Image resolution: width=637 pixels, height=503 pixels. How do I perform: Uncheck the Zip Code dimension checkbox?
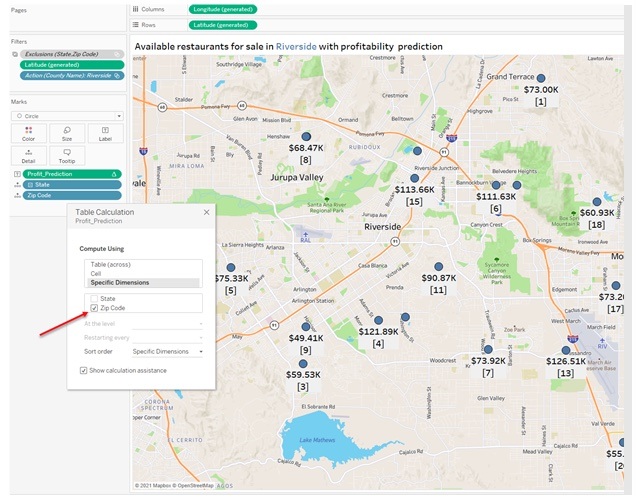click(94, 308)
